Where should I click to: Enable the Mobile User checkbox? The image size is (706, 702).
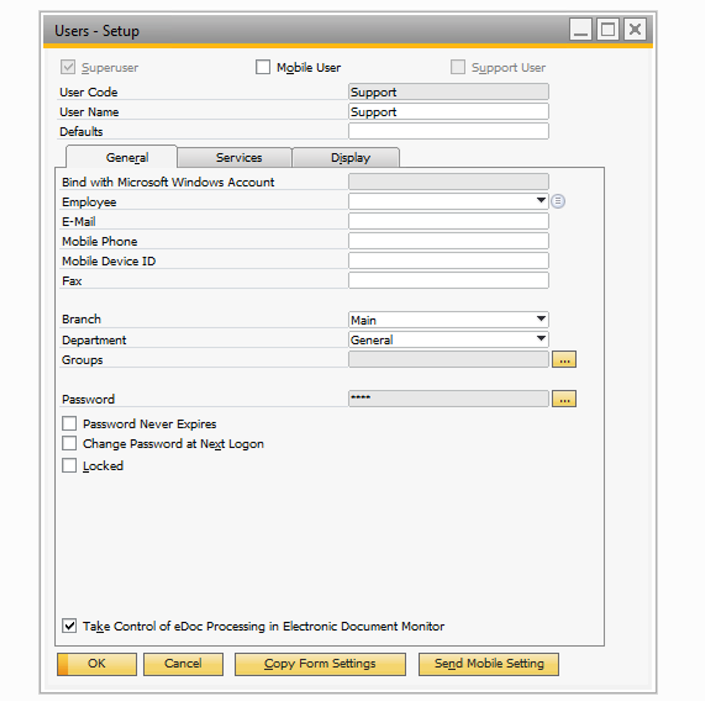pyautogui.click(x=263, y=67)
